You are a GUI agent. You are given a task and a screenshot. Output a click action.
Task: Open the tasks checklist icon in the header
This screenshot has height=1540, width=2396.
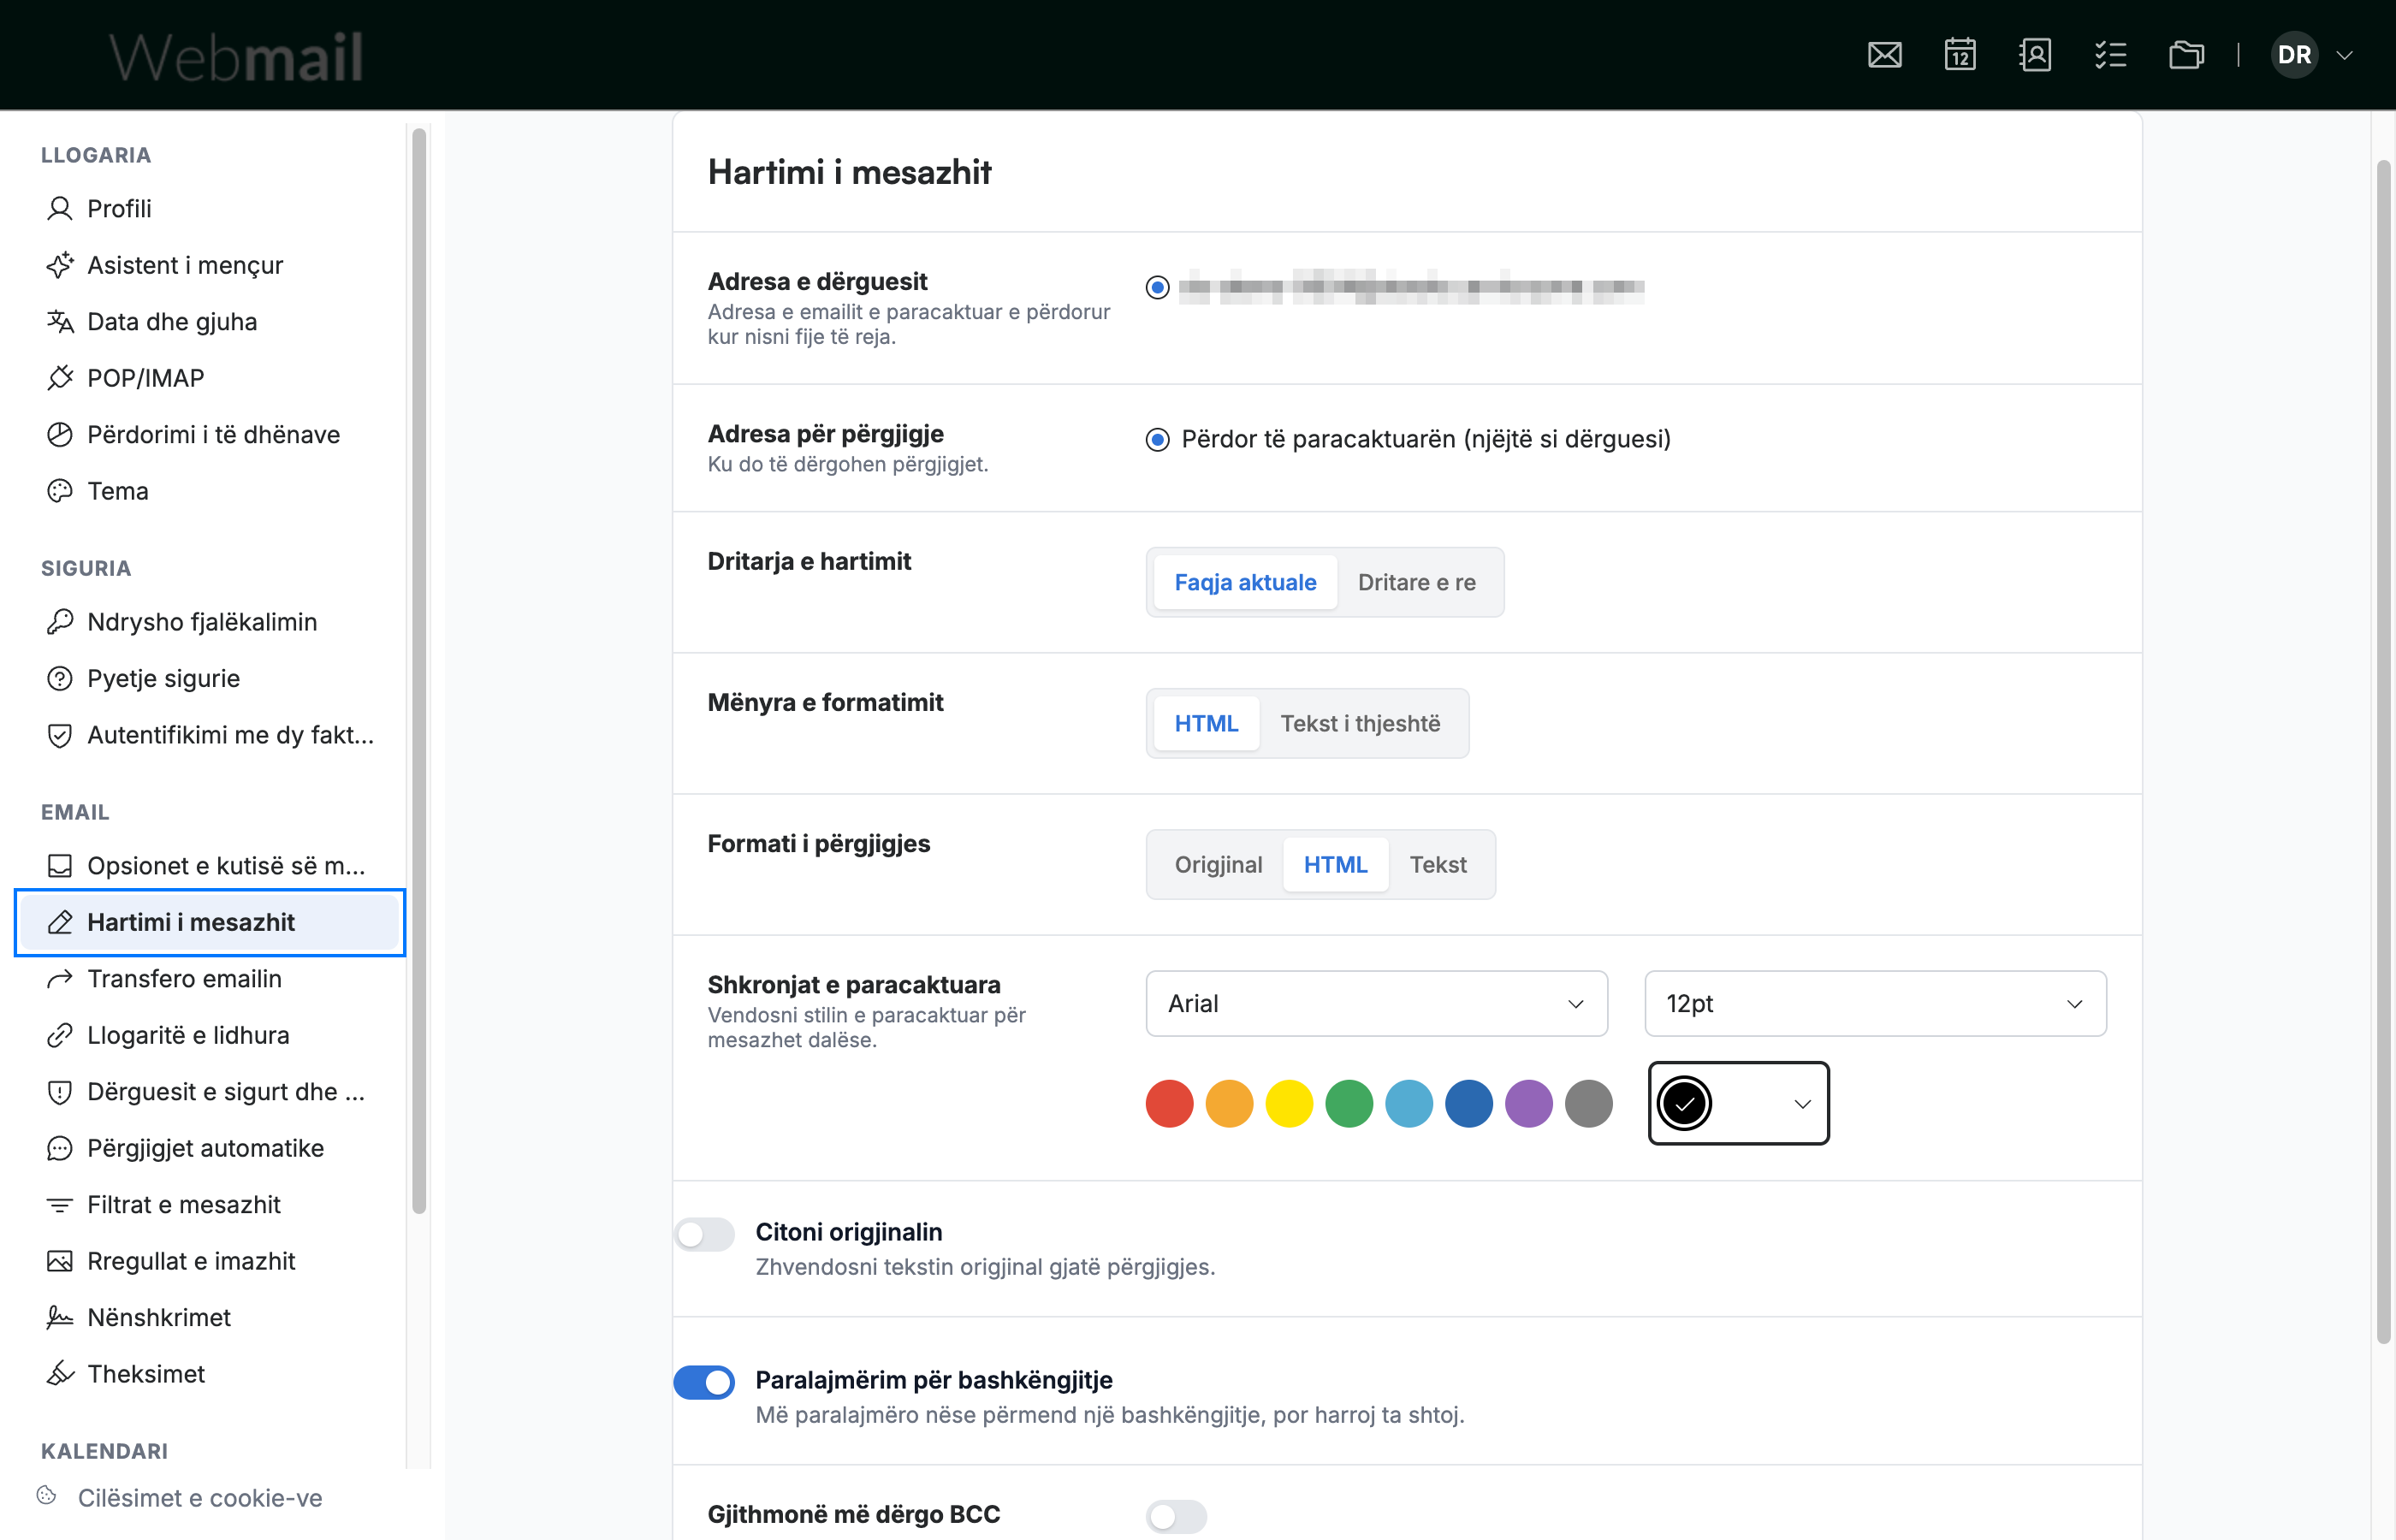pyautogui.click(x=2110, y=55)
